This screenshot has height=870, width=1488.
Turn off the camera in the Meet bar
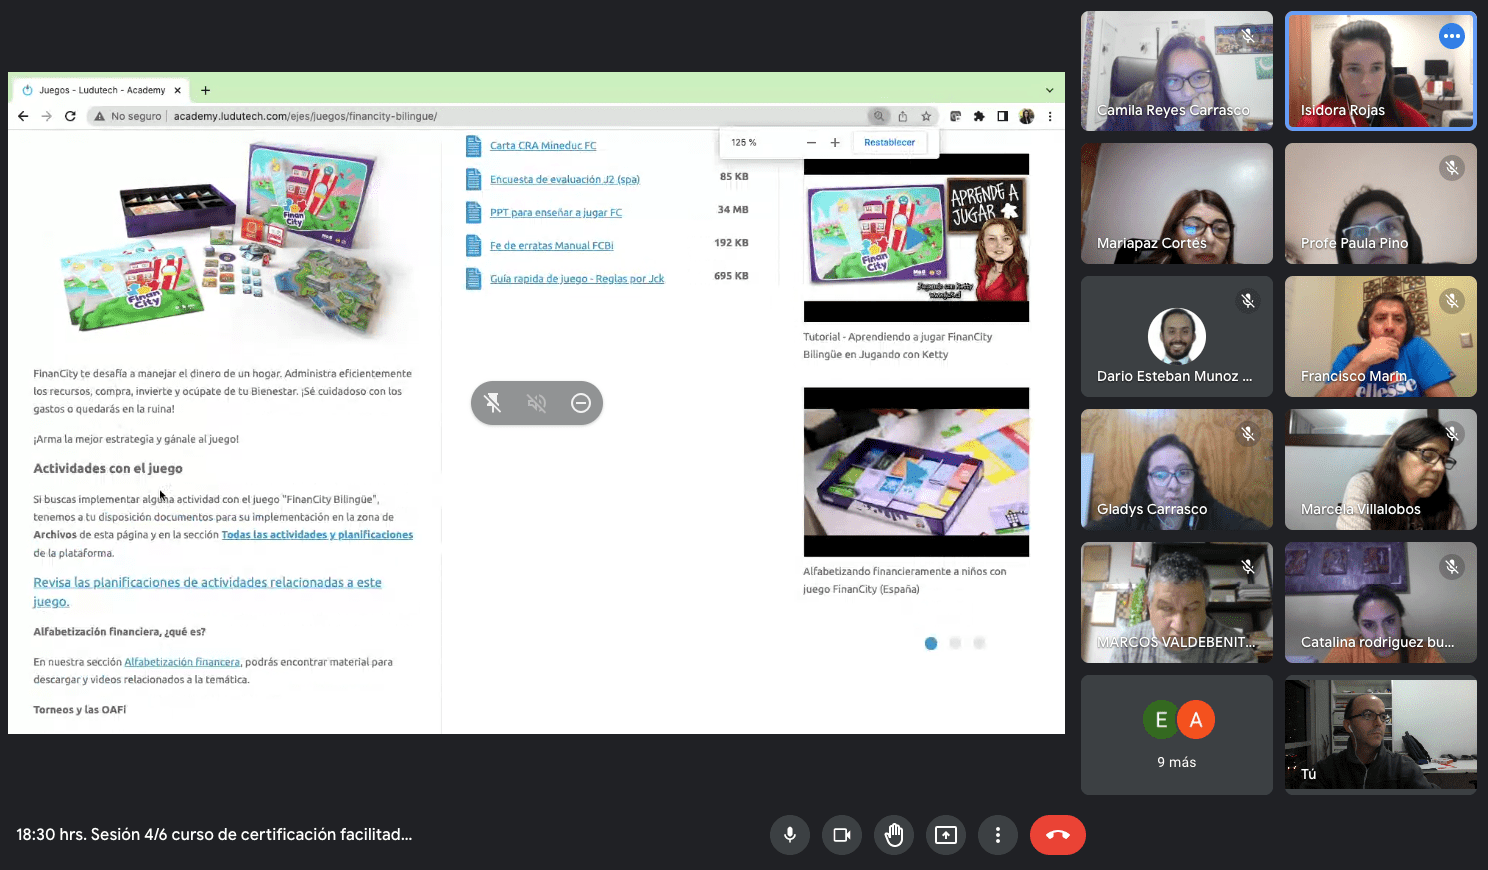(842, 835)
